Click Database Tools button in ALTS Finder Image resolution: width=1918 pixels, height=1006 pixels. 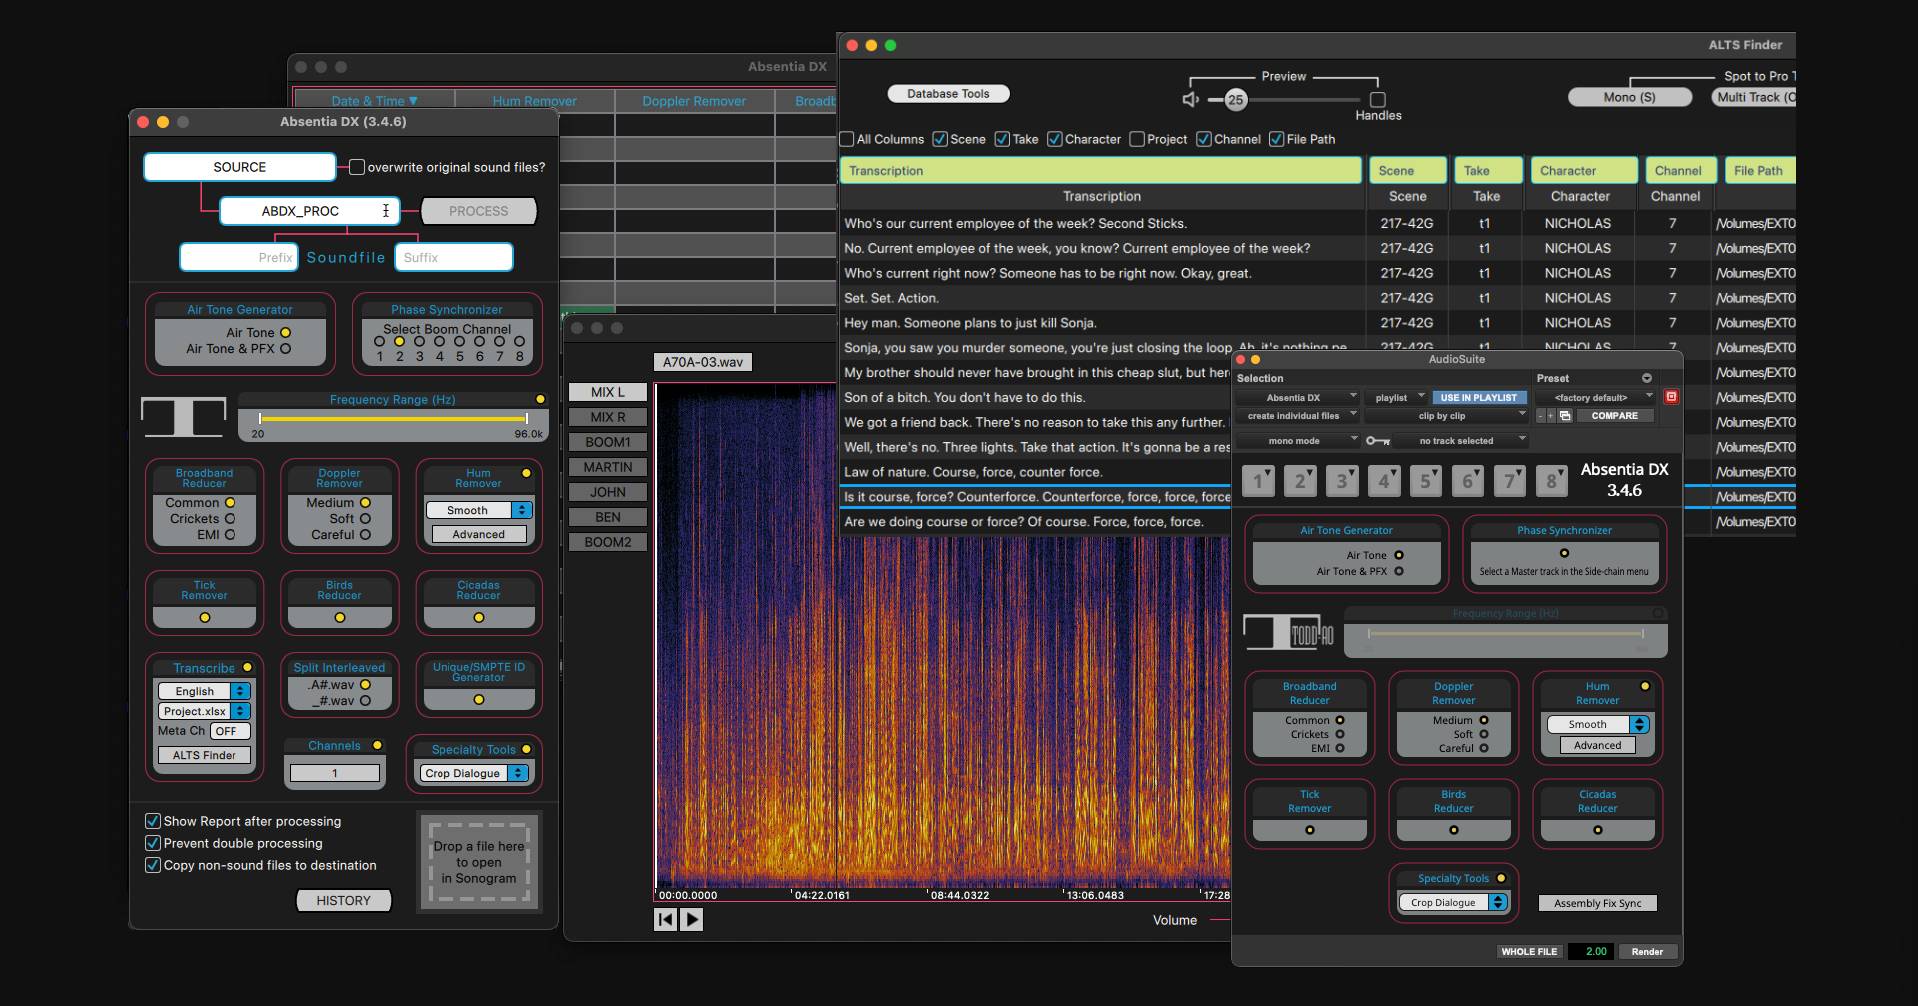tap(948, 94)
